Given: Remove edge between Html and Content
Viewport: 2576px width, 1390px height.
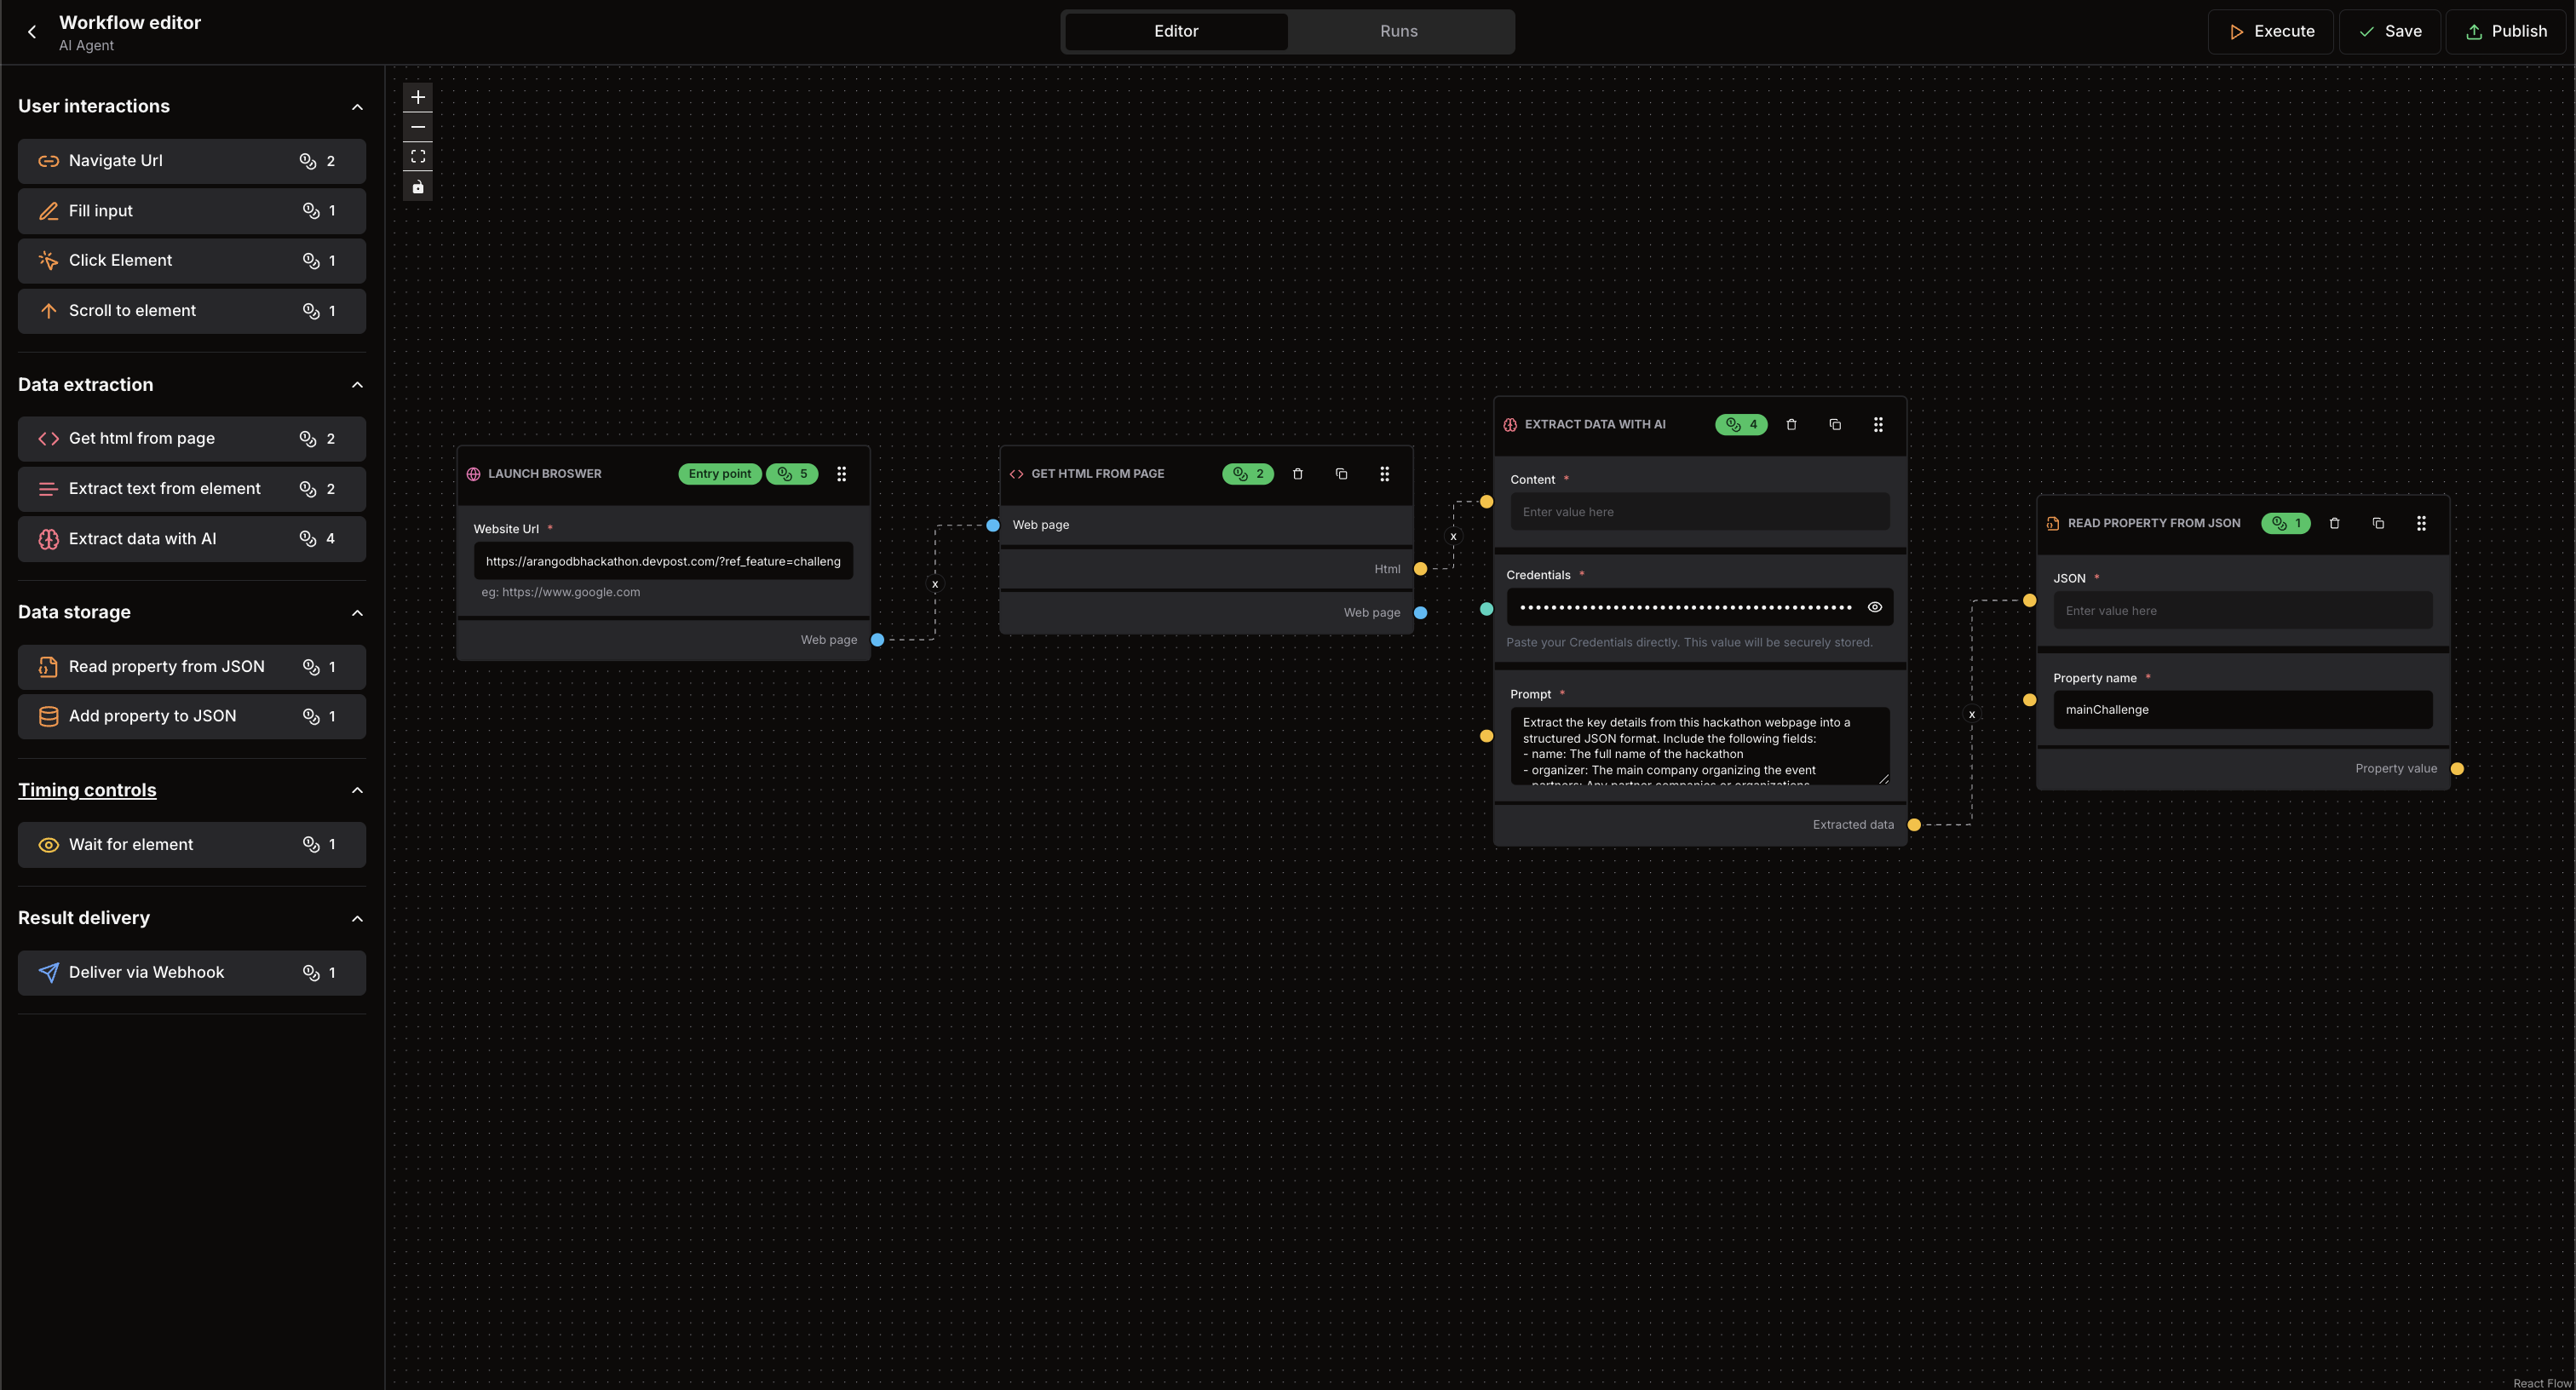Looking at the screenshot, I should click(1453, 537).
